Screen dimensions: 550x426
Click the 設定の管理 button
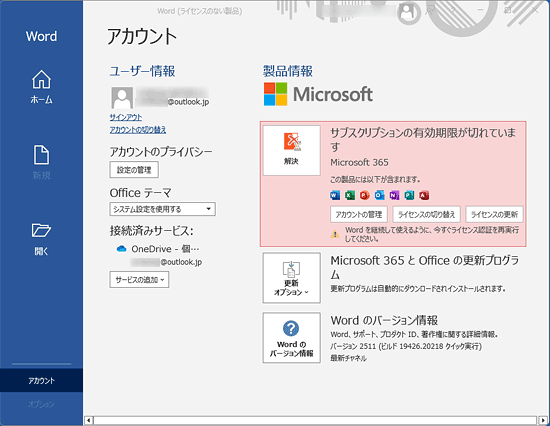134,170
